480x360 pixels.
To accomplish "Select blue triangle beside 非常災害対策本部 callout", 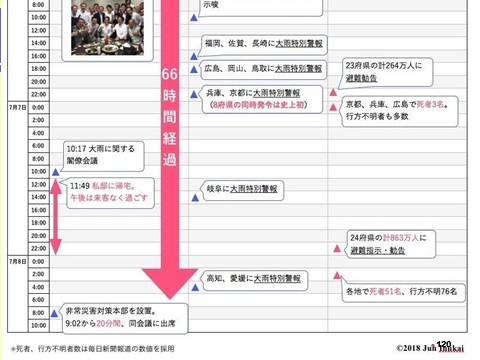I will coord(55,313).
